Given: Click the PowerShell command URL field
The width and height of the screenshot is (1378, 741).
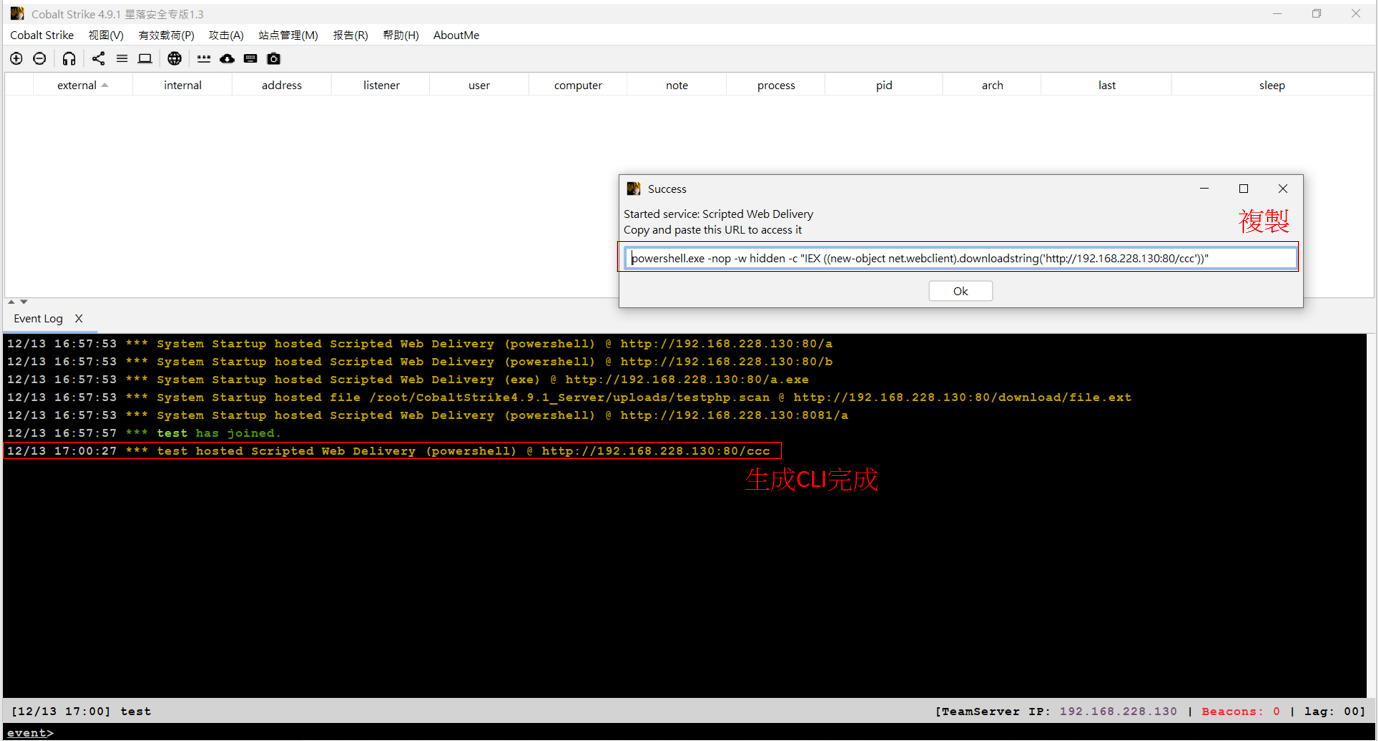Looking at the screenshot, I should [961, 258].
